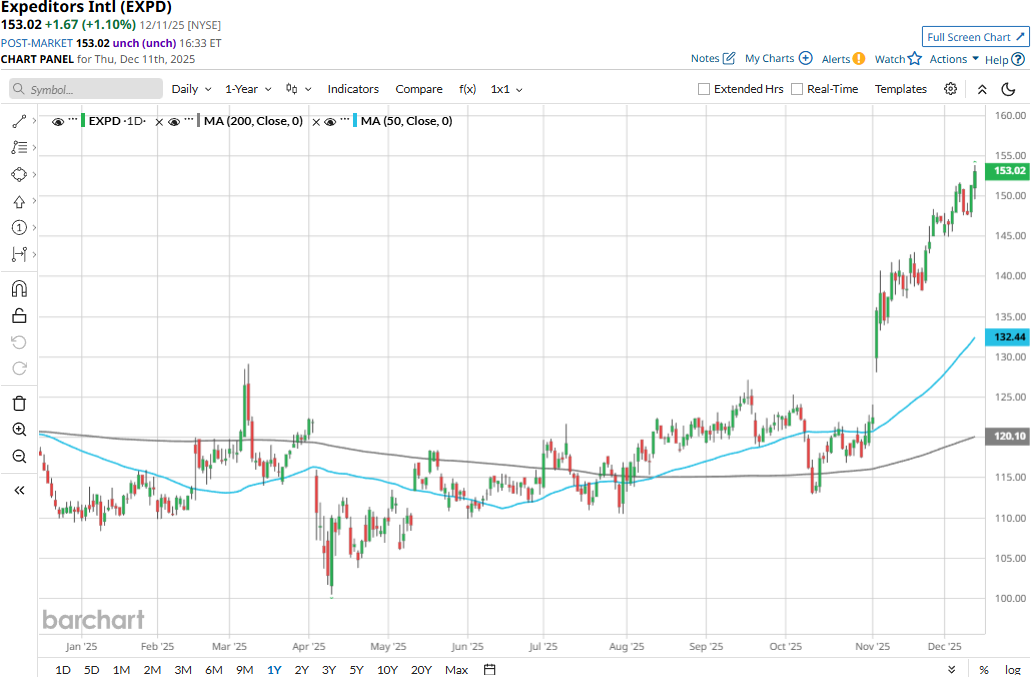Zoom out using the magnifier minus icon
The height and width of the screenshot is (677, 1032).
[x=19, y=457]
